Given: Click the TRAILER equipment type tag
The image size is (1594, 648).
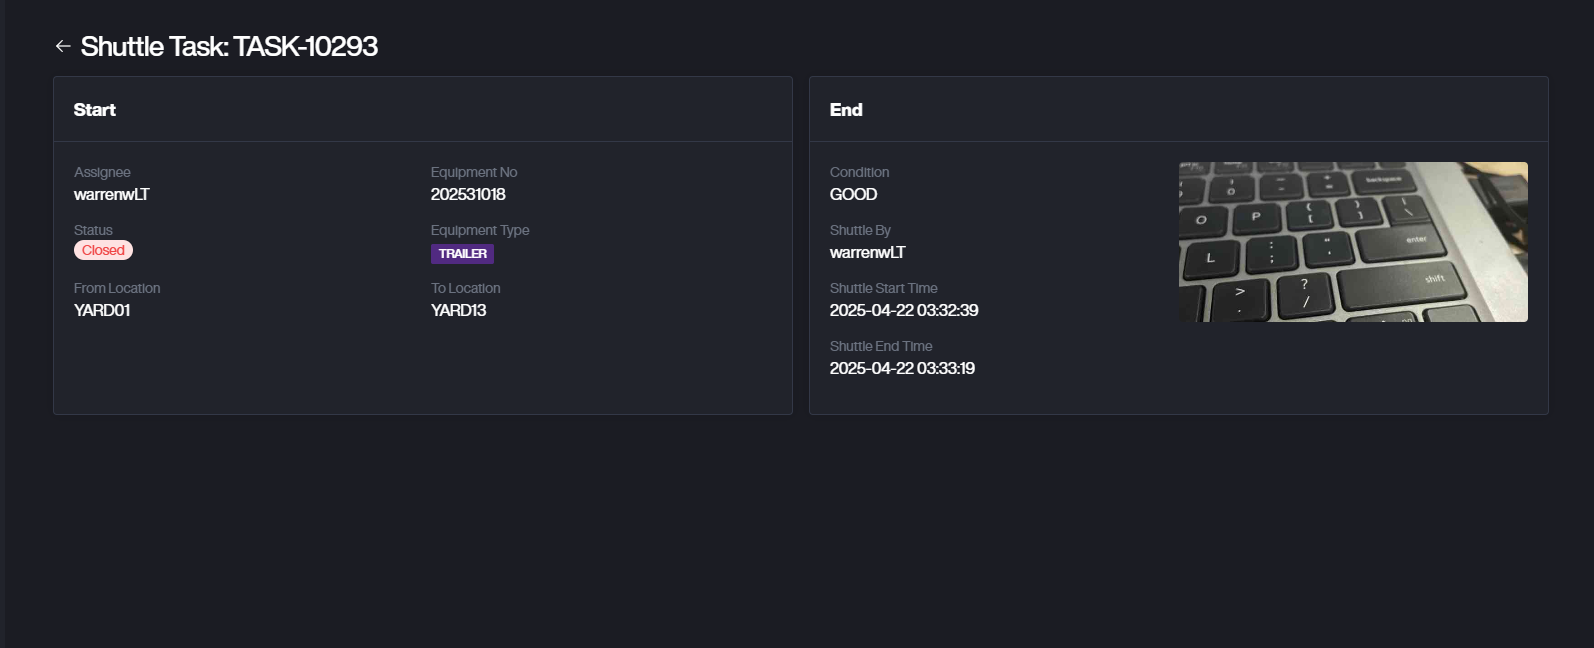Looking at the screenshot, I should click(462, 254).
